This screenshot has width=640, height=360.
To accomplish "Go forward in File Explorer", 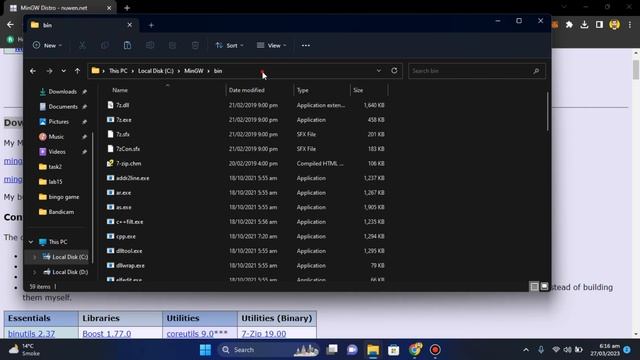I will pos(49,71).
